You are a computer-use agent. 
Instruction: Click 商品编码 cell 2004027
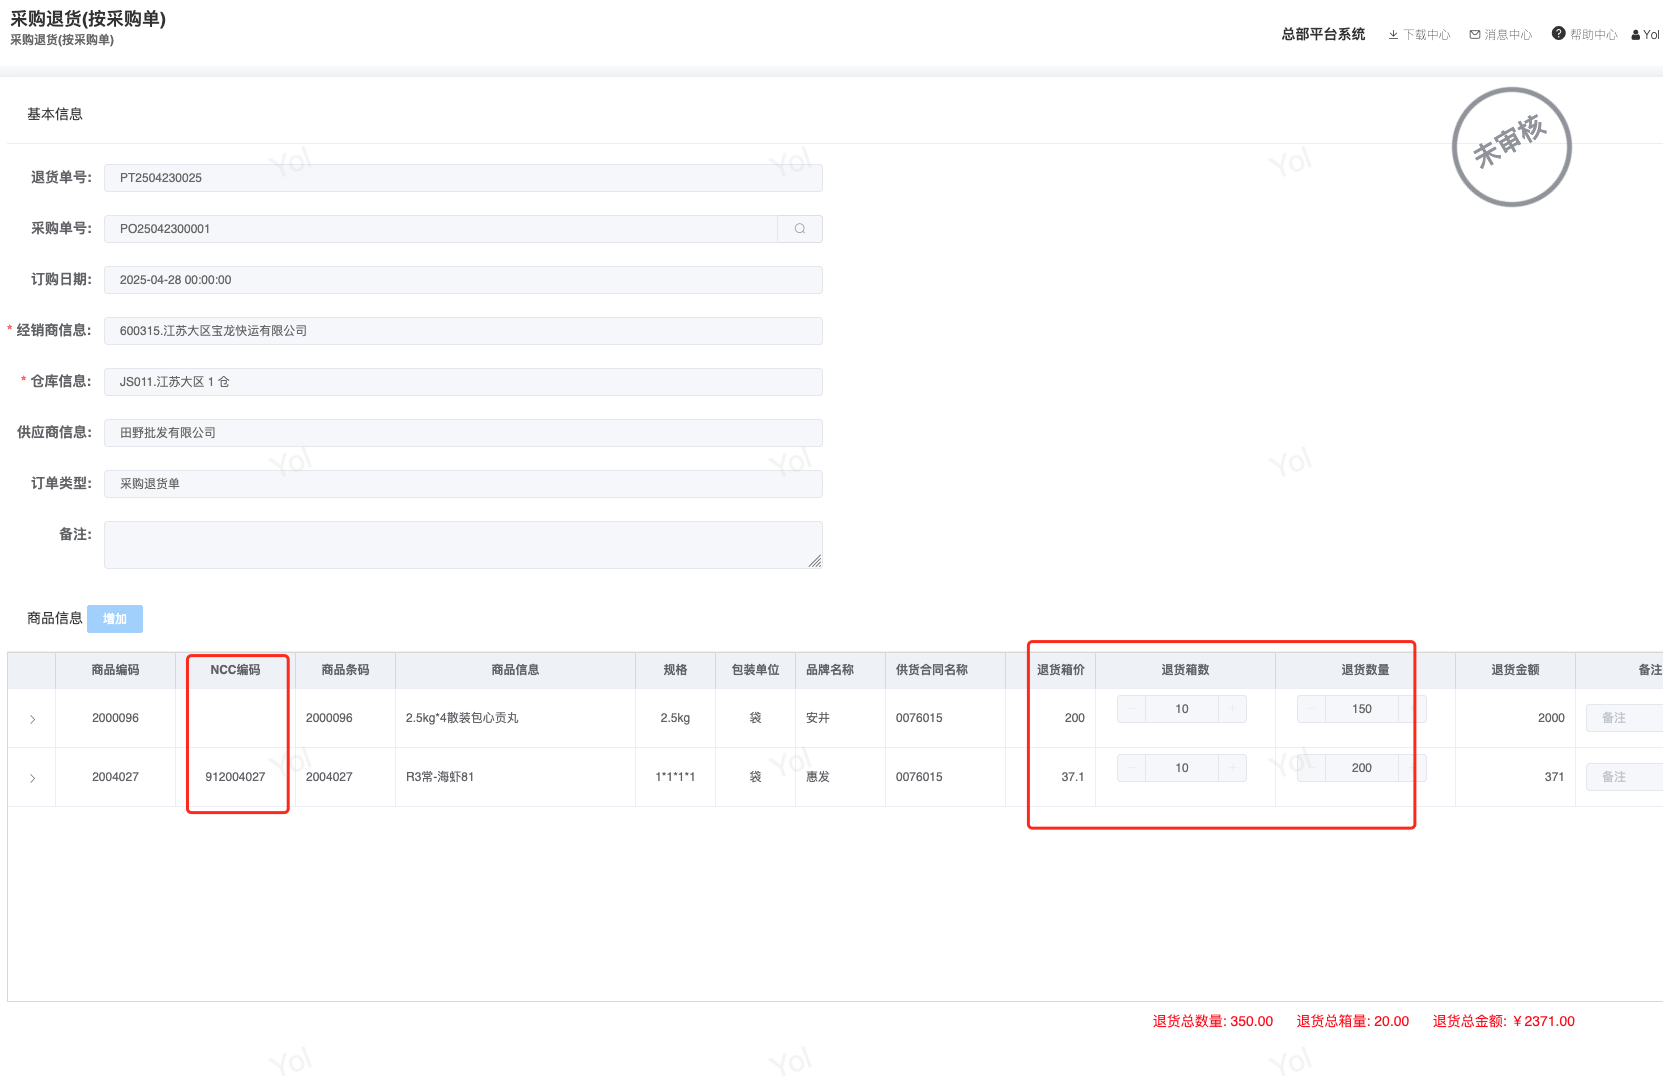pyautogui.click(x=115, y=777)
